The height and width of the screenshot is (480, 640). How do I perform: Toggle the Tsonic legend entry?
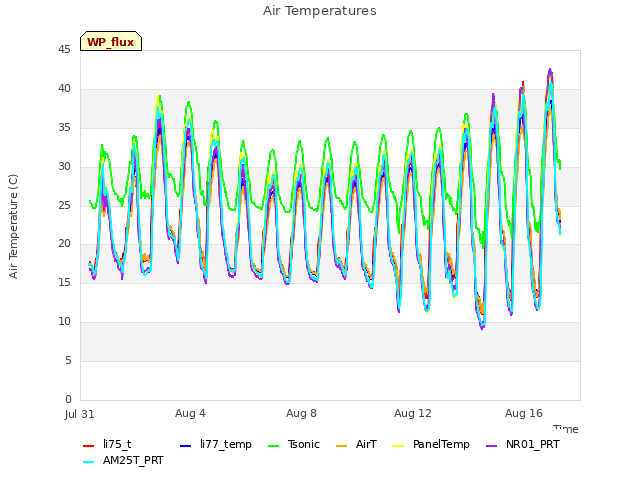(x=293, y=444)
